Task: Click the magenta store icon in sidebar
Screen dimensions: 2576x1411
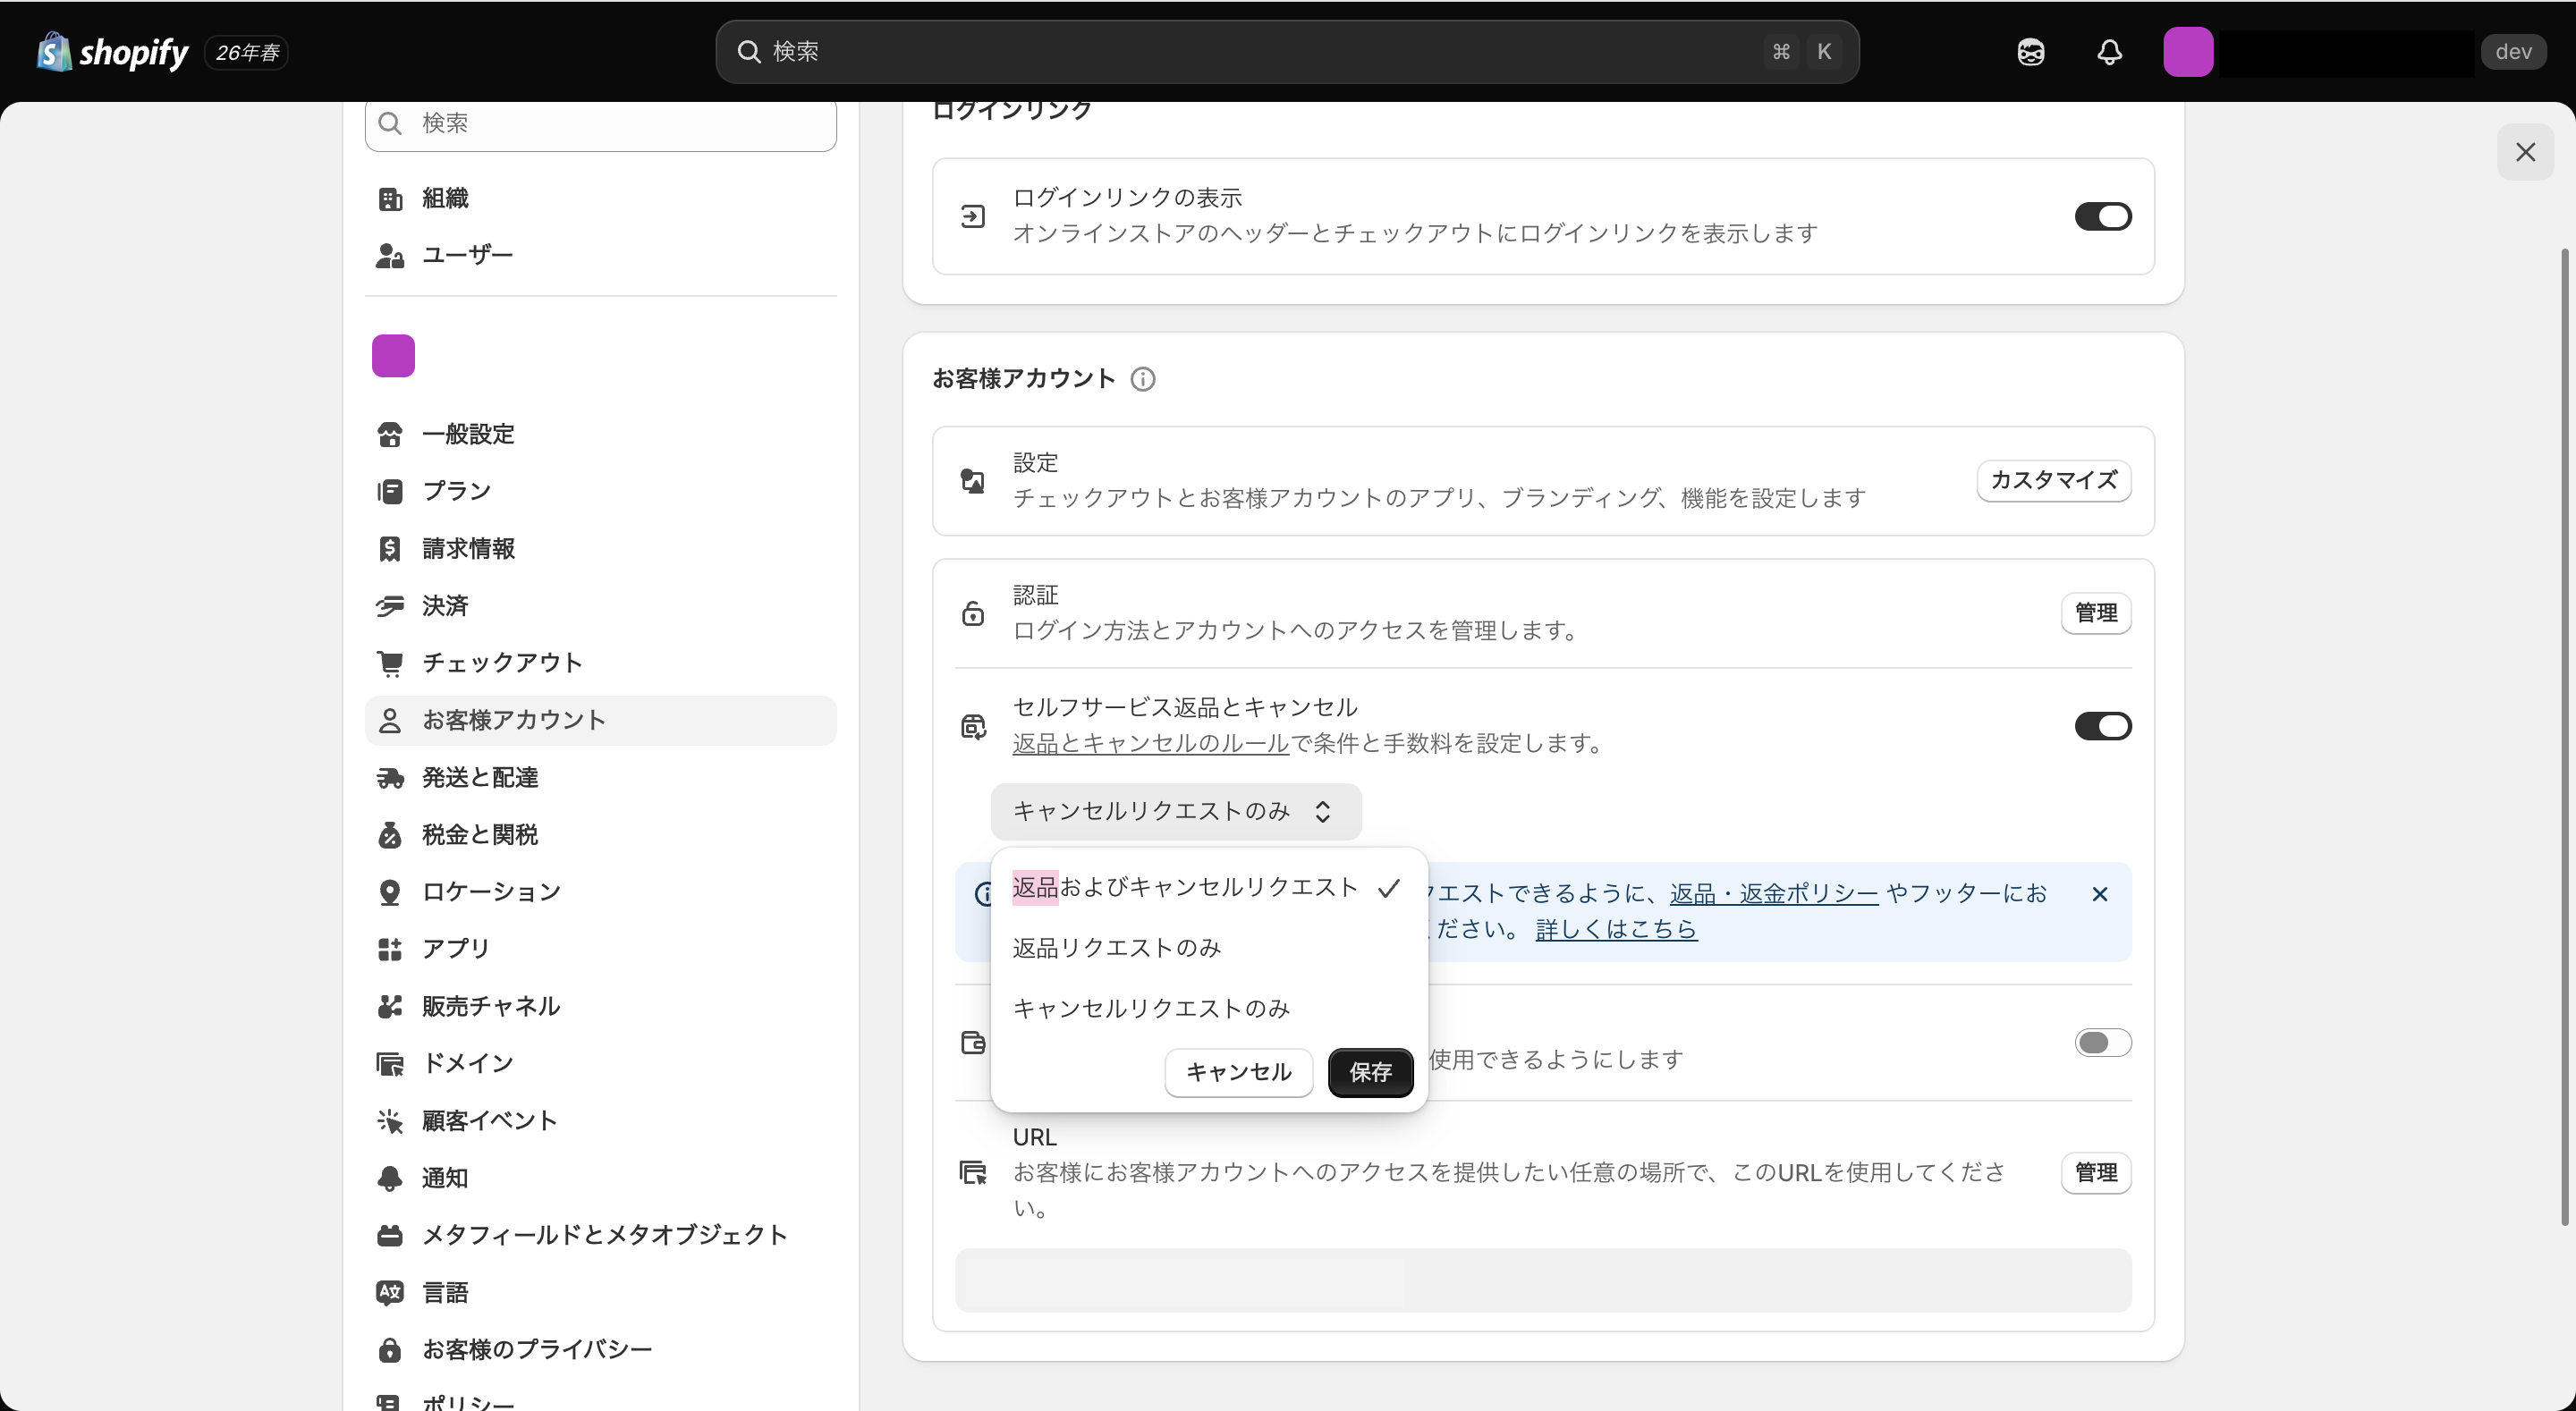Action: click(393, 355)
